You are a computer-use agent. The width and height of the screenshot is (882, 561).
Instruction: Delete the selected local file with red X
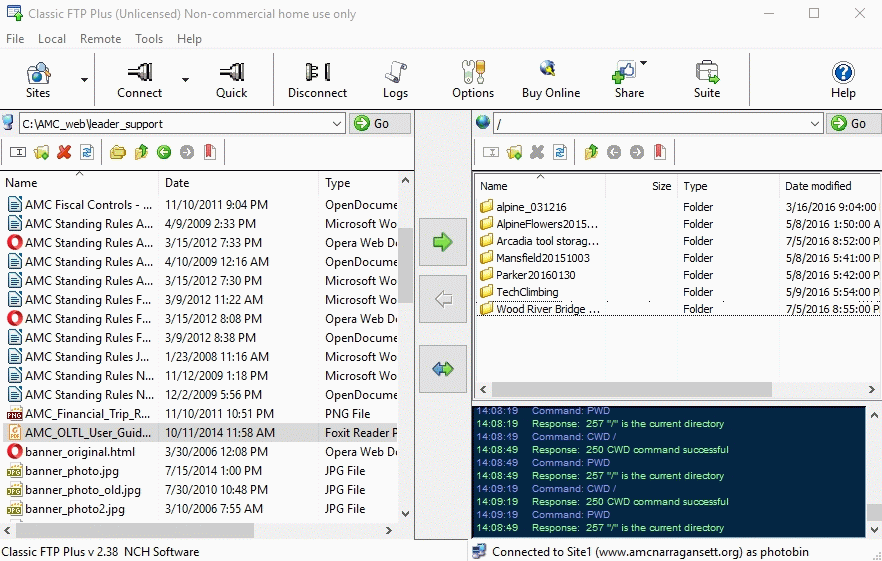tap(64, 152)
